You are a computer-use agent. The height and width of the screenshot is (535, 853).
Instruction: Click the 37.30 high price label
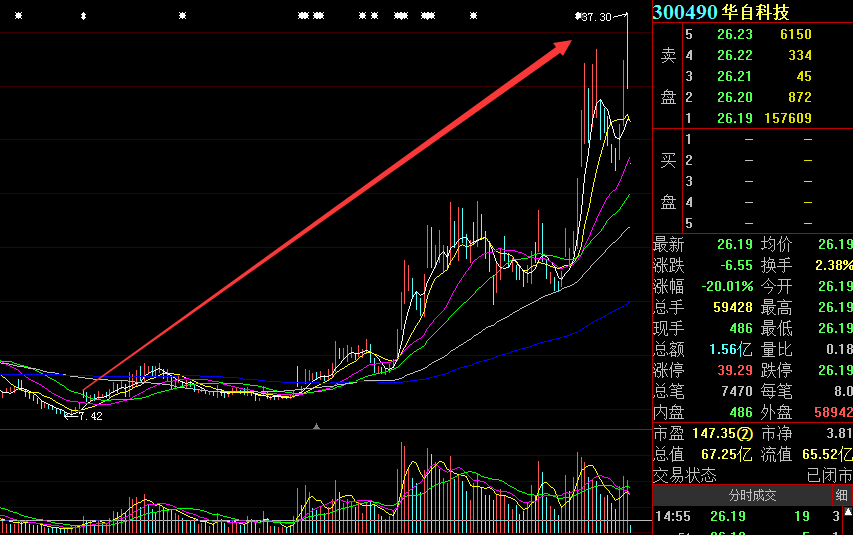coord(597,17)
